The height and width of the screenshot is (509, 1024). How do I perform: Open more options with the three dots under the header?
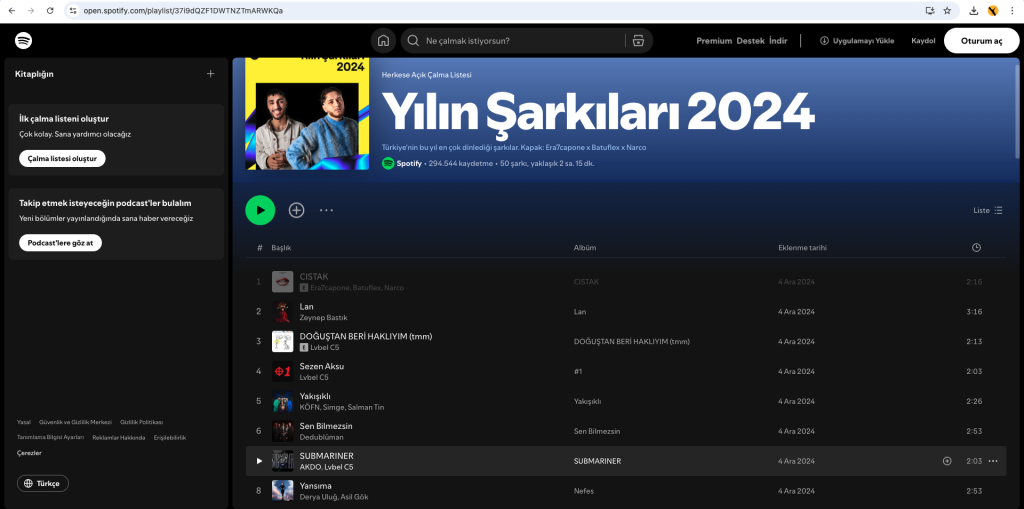[x=327, y=210]
